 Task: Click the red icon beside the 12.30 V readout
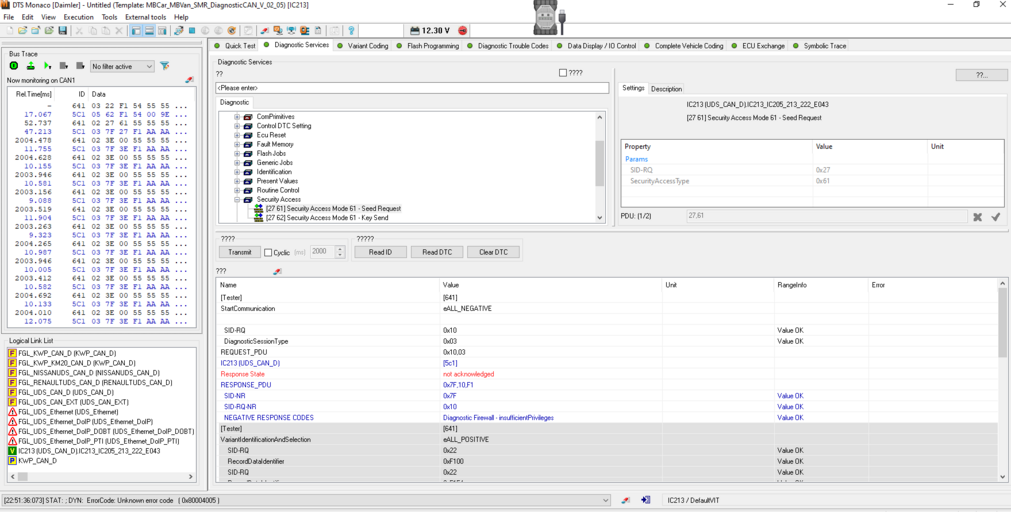pos(462,30)
